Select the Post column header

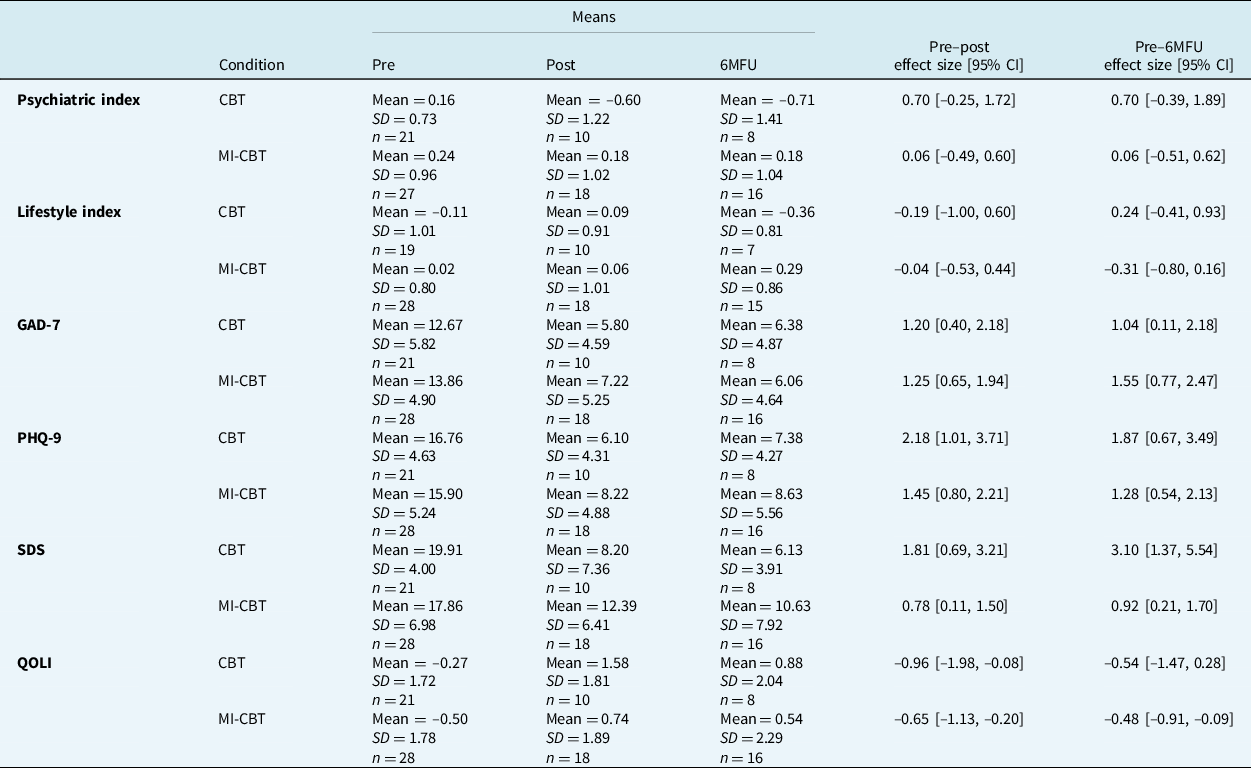pos(560,65)
